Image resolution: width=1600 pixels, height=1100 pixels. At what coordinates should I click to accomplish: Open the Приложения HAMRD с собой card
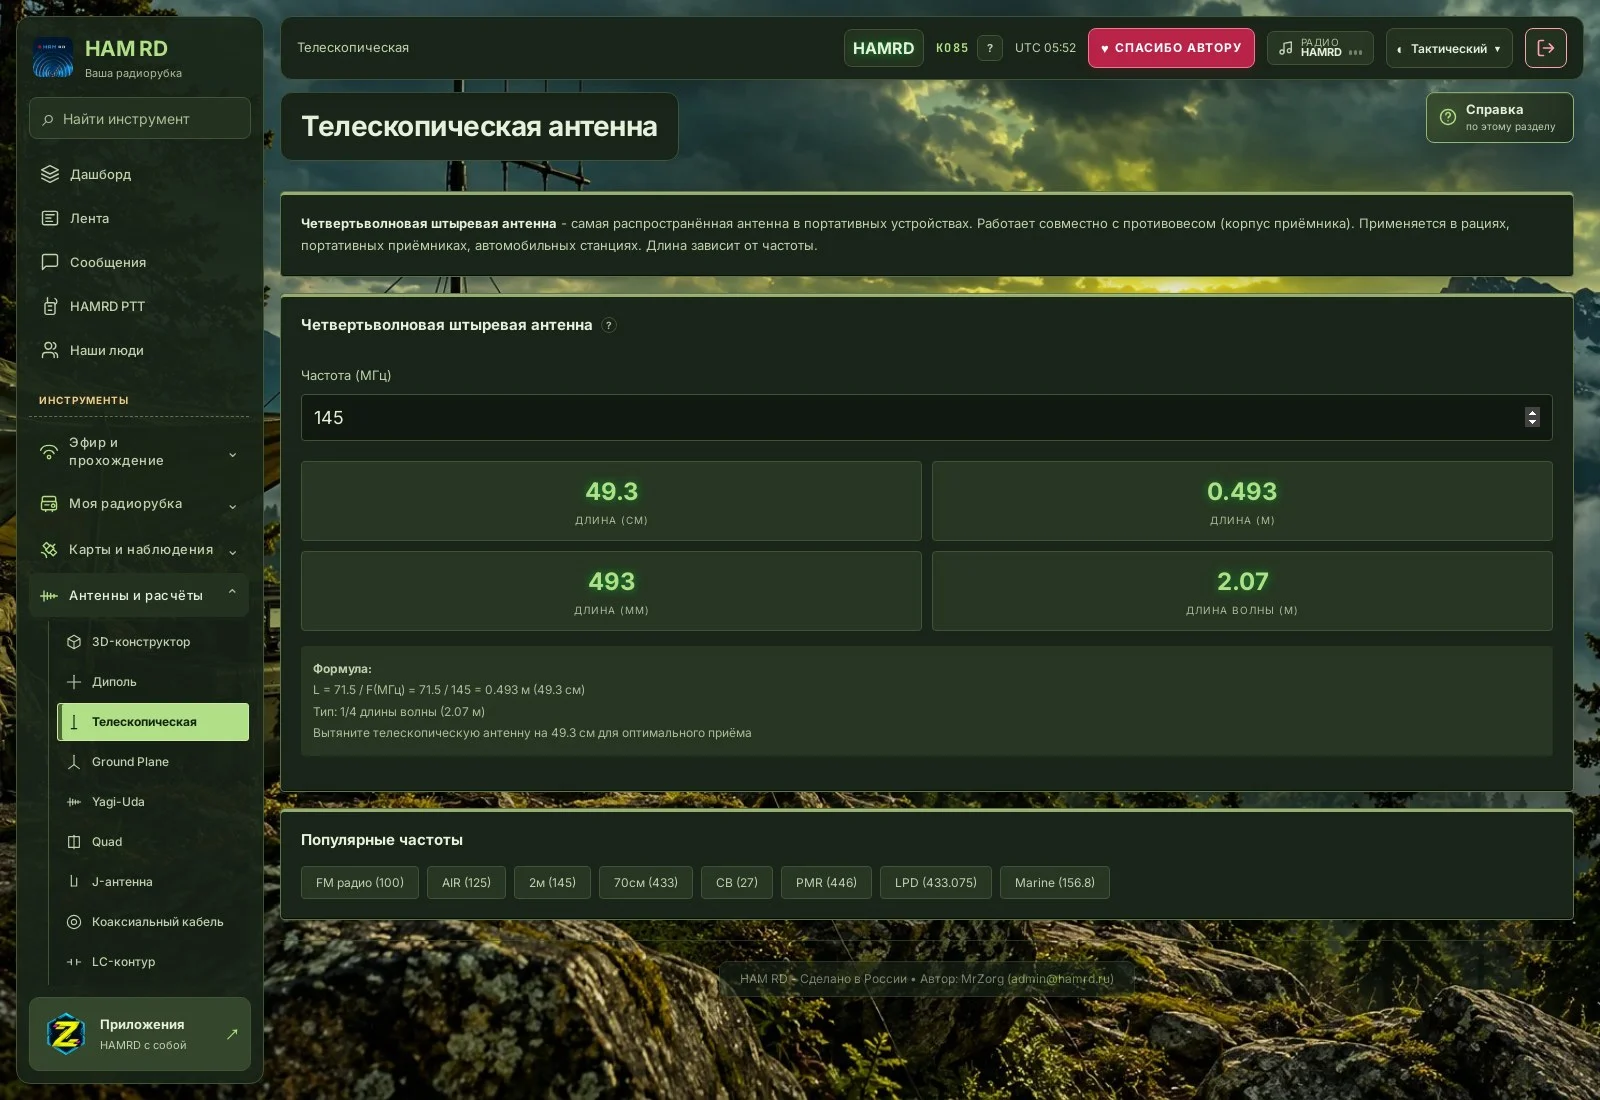pyautogui.click(x=140, y=1034)
